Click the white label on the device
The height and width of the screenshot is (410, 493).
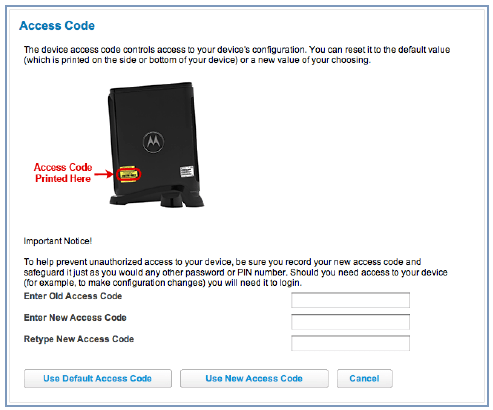[x=187, y=172]
